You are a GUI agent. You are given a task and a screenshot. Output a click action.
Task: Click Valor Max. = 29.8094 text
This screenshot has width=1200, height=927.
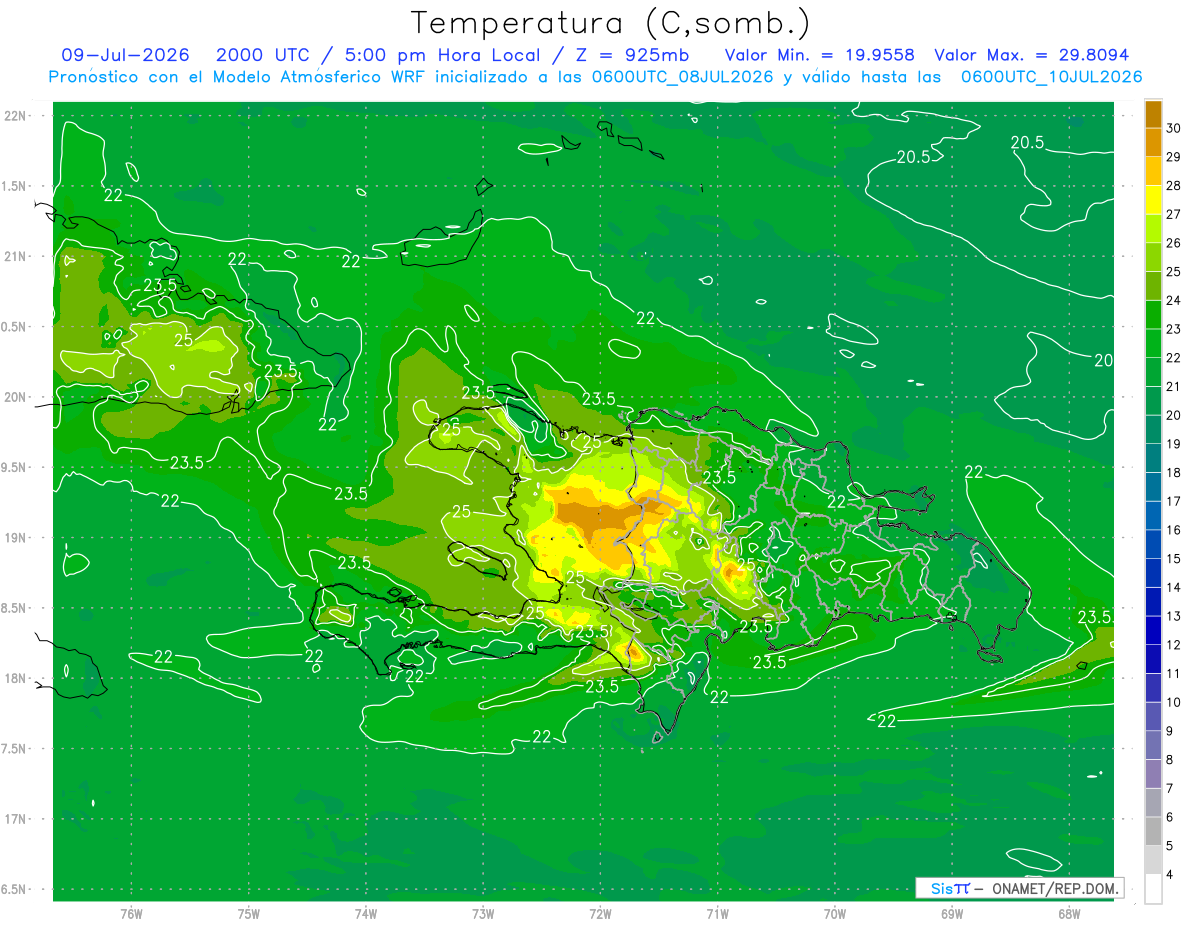pyautogui.click(x=1032, y=55)
